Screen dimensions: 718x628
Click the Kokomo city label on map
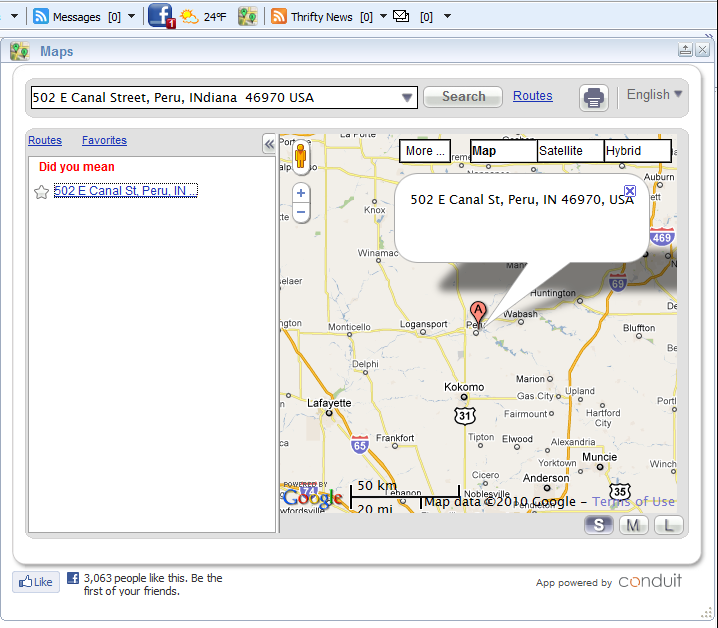[464, 387]
